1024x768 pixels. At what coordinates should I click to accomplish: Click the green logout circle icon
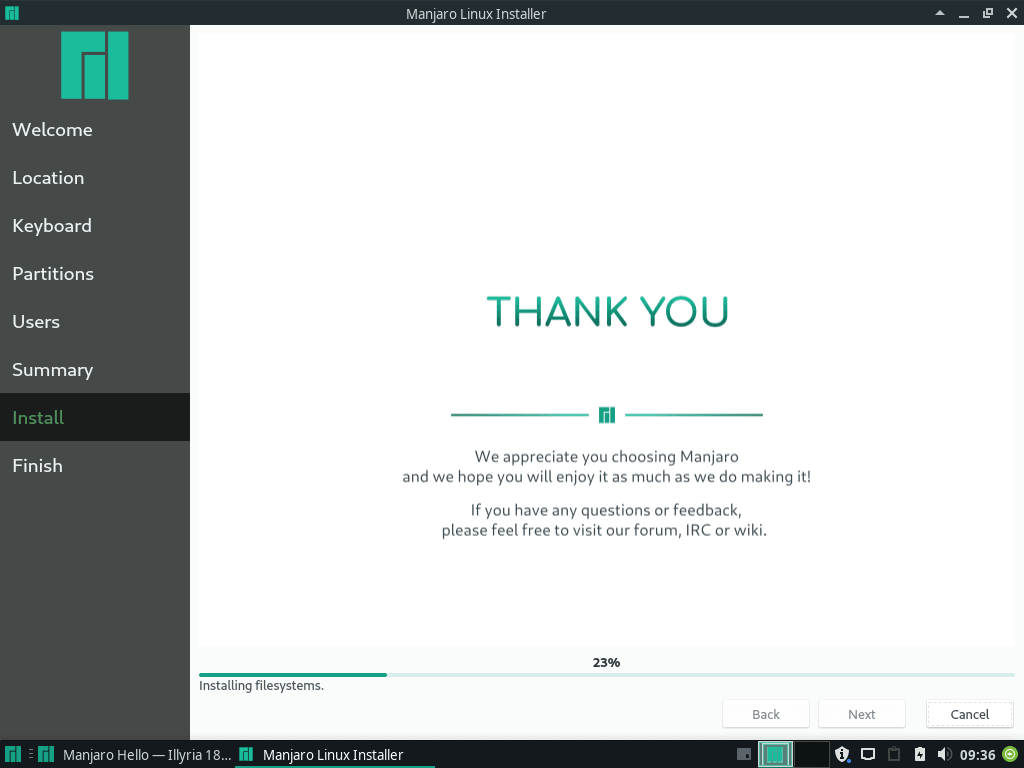[x=1010, y=754]
